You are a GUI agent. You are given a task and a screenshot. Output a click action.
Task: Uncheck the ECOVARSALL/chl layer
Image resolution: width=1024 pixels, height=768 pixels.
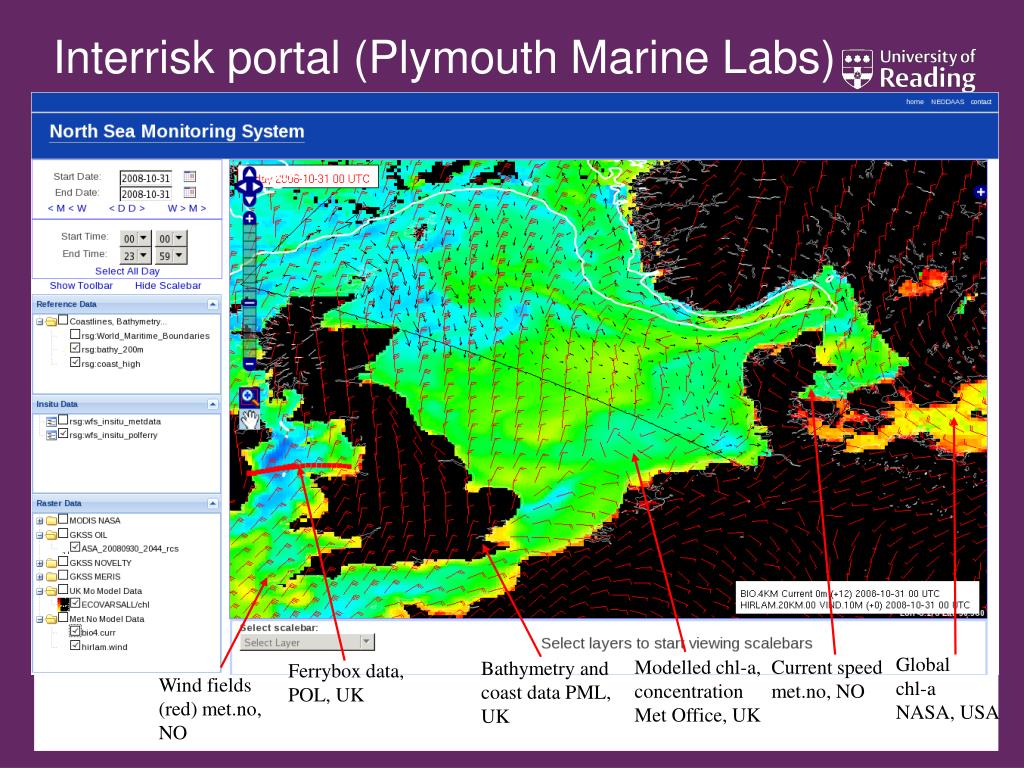coord(75,603)
